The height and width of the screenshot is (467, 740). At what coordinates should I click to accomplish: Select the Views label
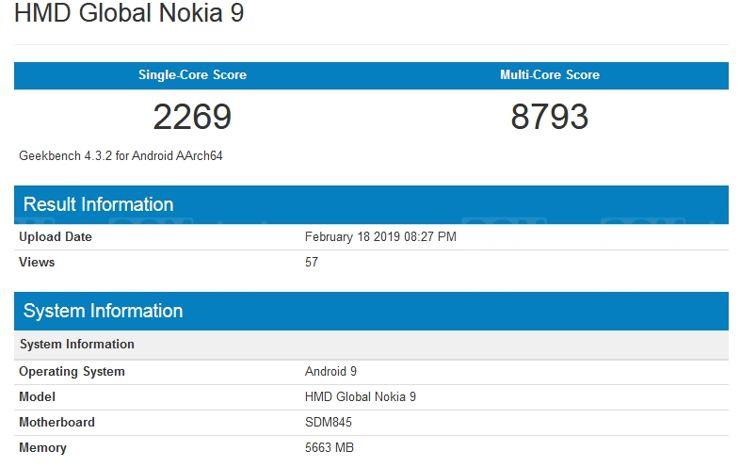pos(37,262)
